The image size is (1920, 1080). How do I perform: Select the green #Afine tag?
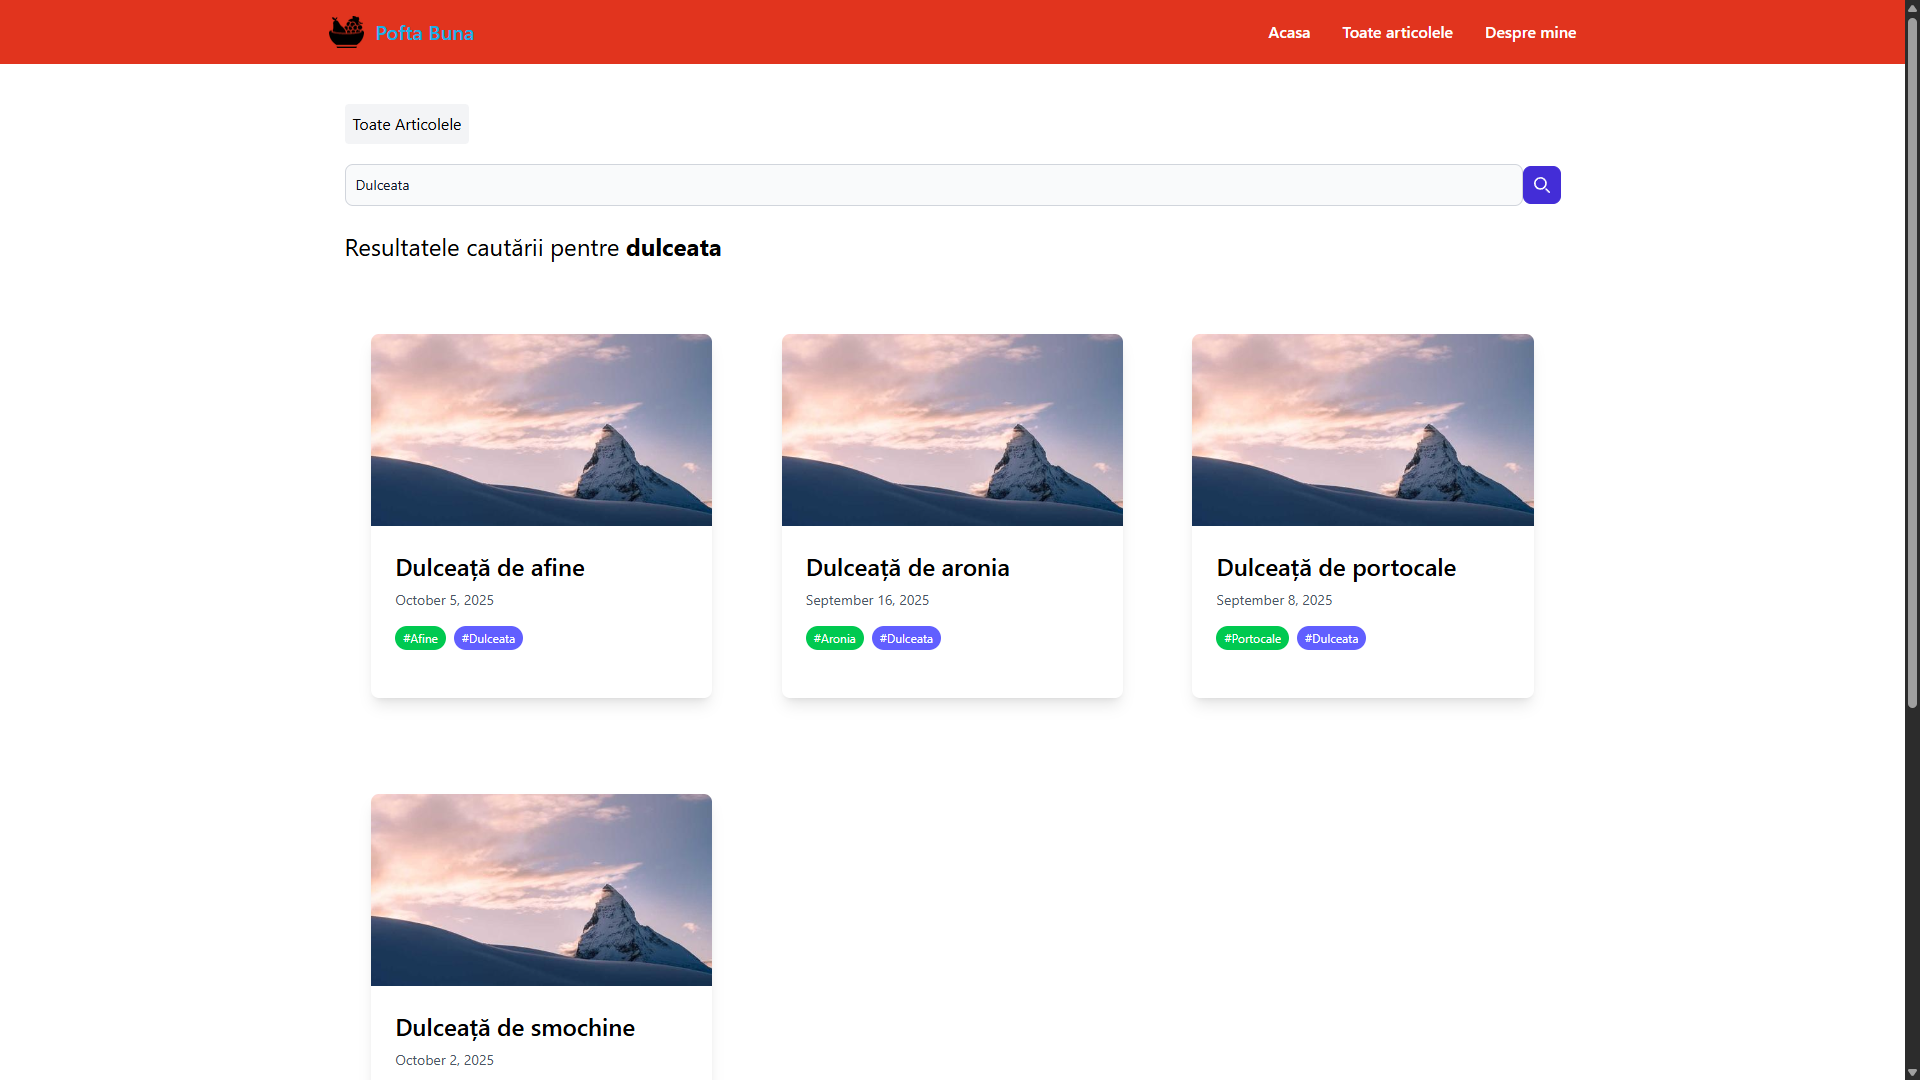(x=420, y=638)
